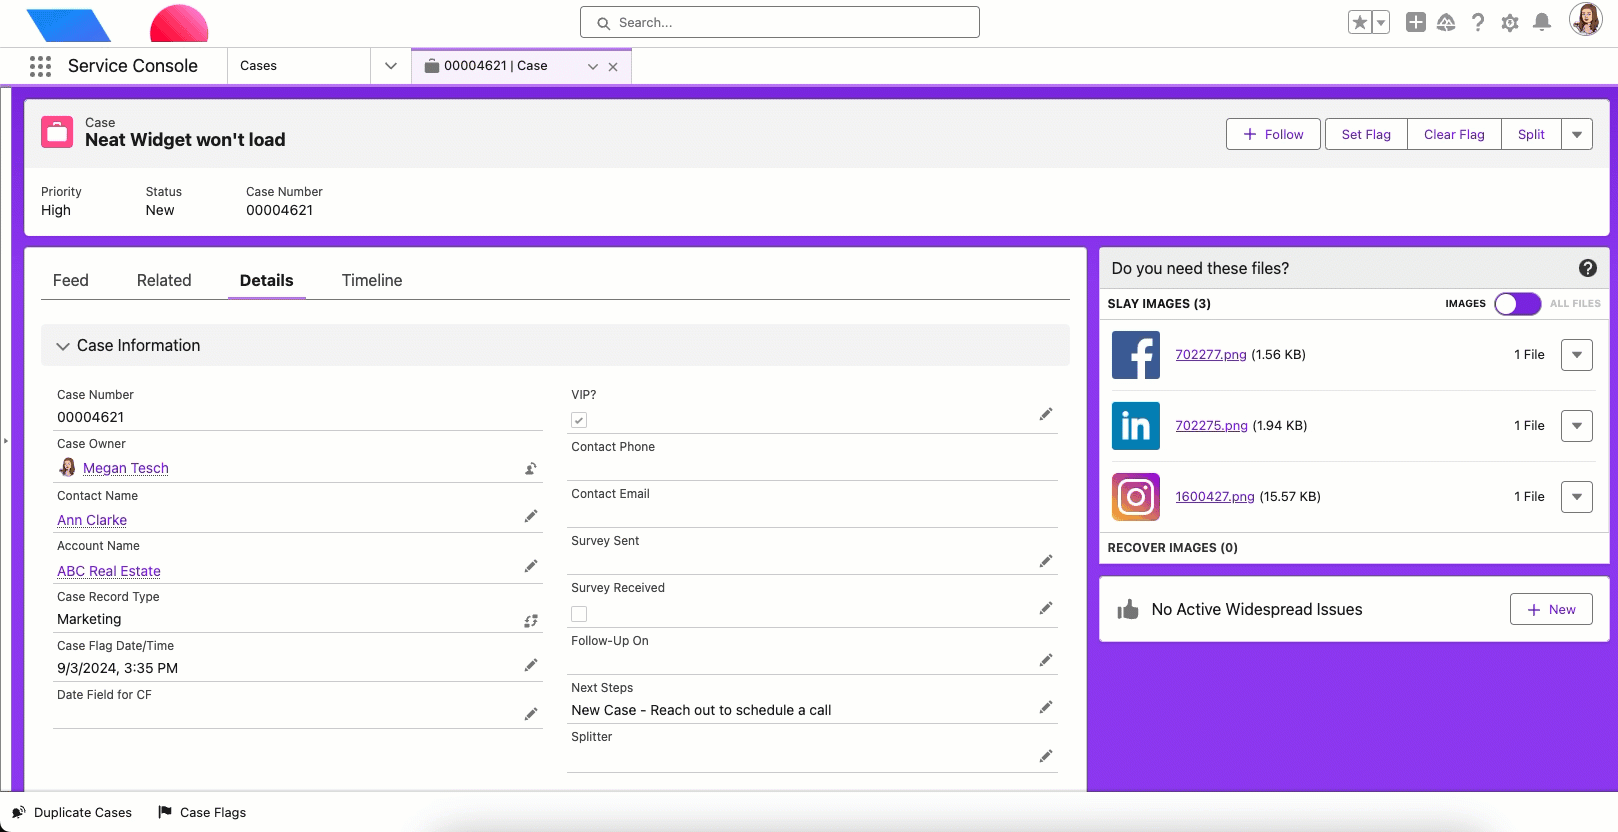The width and height of the screenshot is (1618, 832).
Task: Edit the VIP? field pencil
Action: pyautogui.click(x=1046, y=414)
